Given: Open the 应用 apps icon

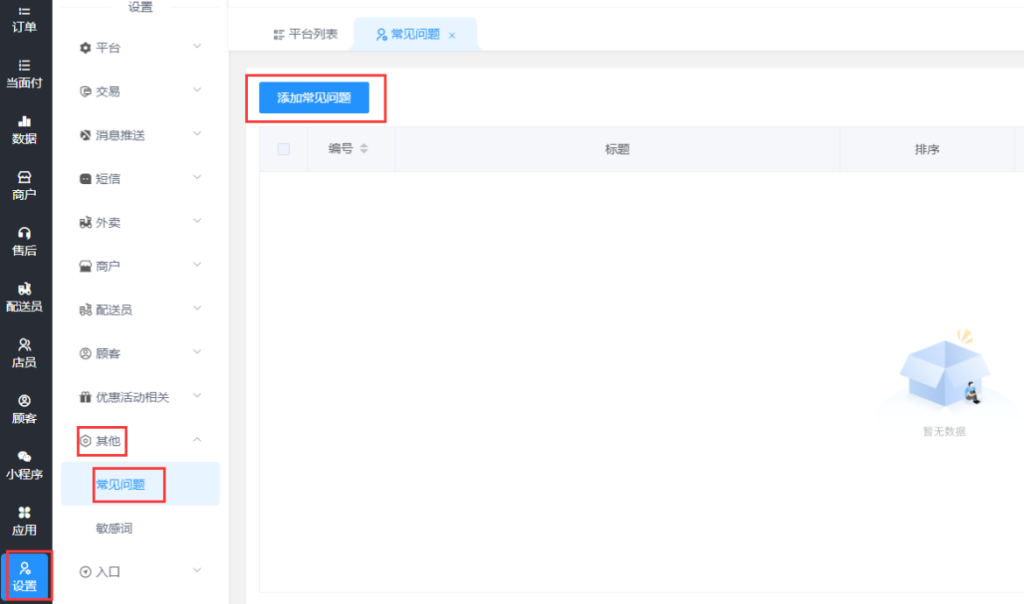Looking at the screenshot, I should [x=25, y=520].
